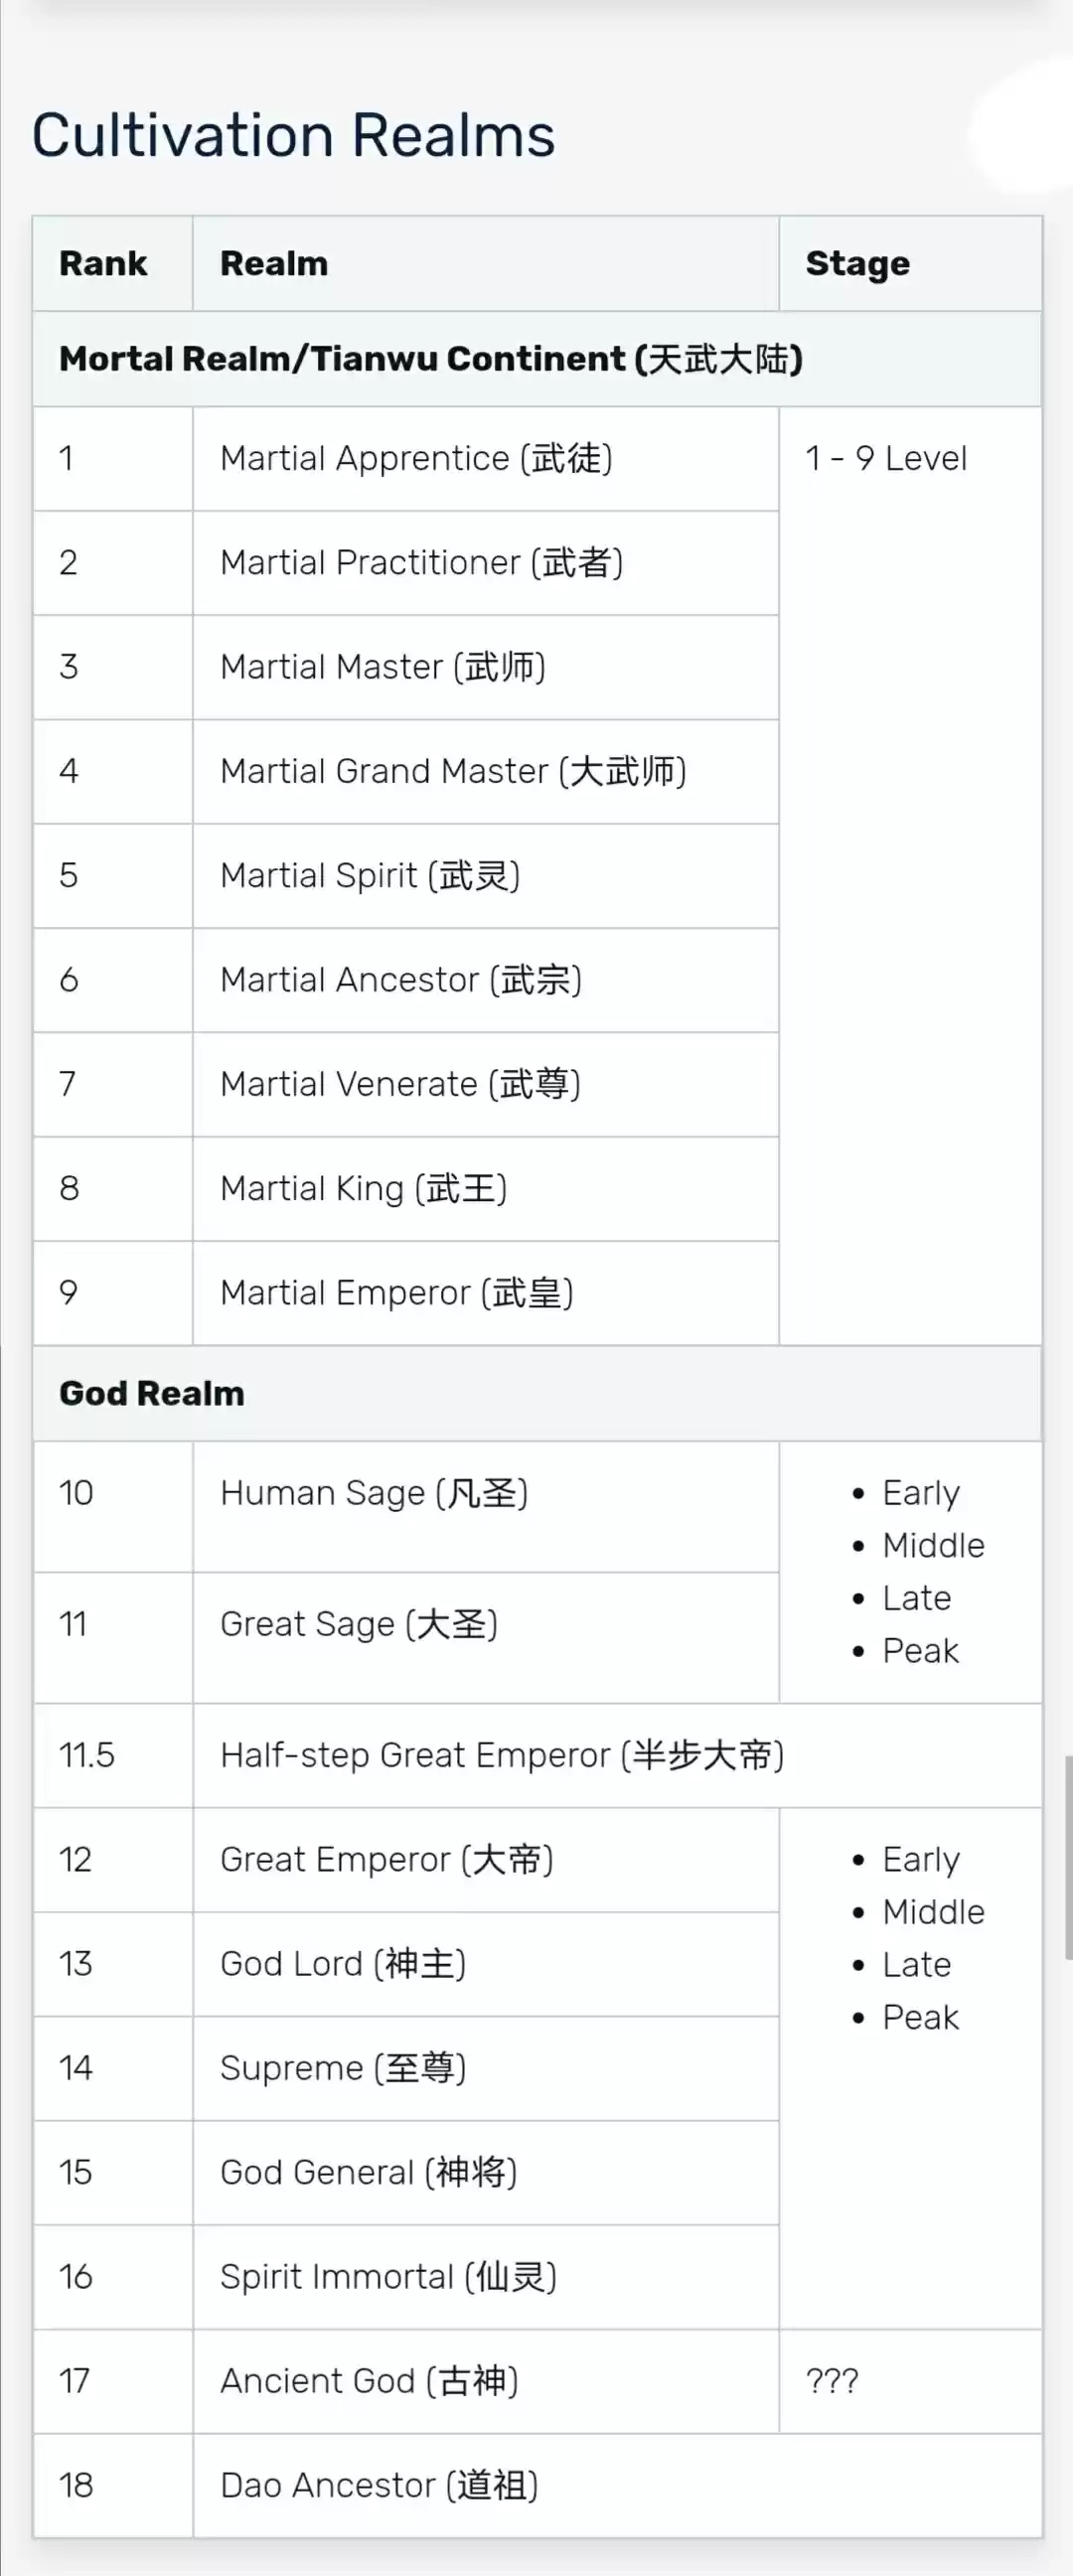Click the Human Sage realm cell
Image resolution: width=1073 pixels, height=2576 pixels.
374,1493
